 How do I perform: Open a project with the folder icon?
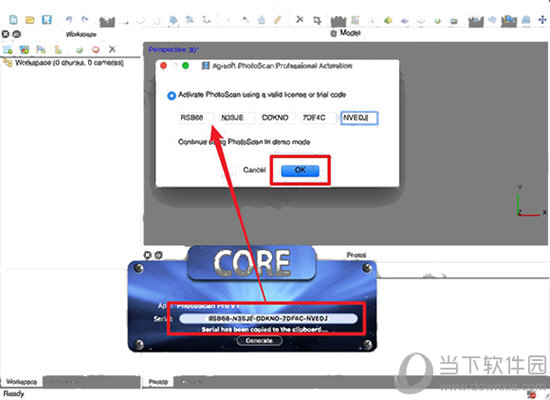30,20
